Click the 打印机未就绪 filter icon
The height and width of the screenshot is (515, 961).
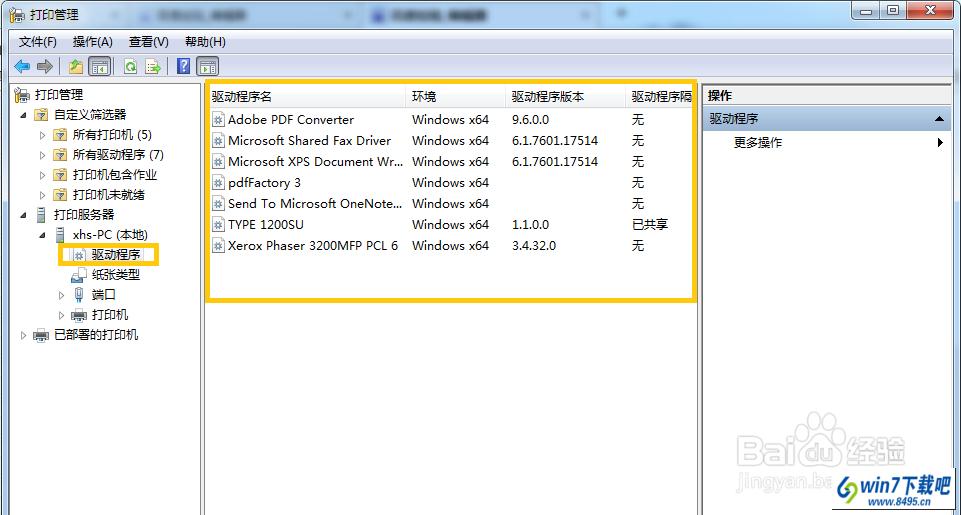(x=59, y=196)
